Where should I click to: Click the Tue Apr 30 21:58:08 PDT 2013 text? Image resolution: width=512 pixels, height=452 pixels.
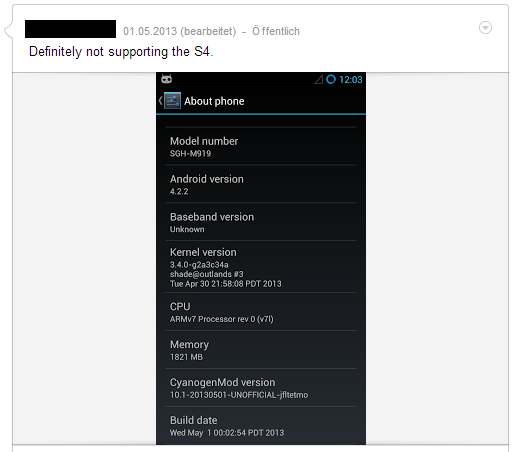coord(226,284)
